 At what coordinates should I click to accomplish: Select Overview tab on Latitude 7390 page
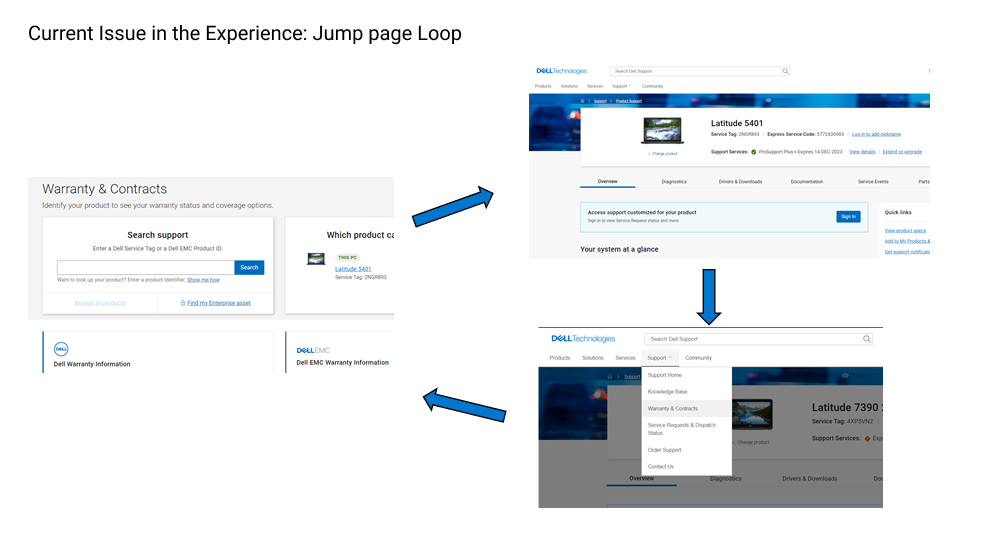(641, 479)
